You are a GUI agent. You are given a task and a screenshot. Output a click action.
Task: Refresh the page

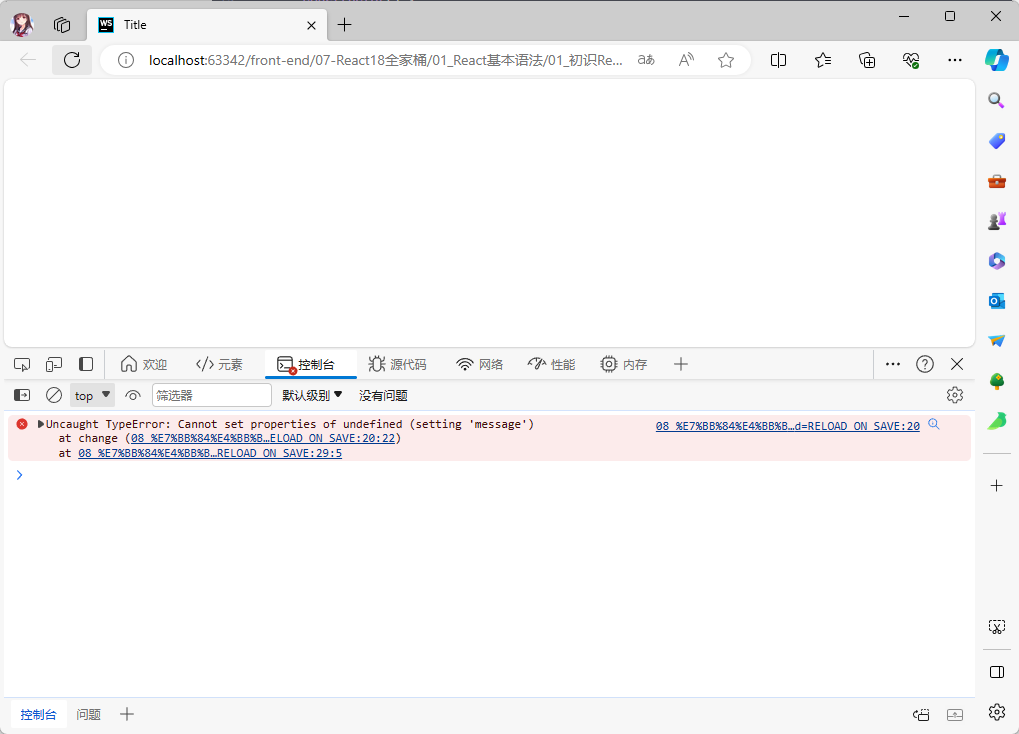(x=72, y=60)
